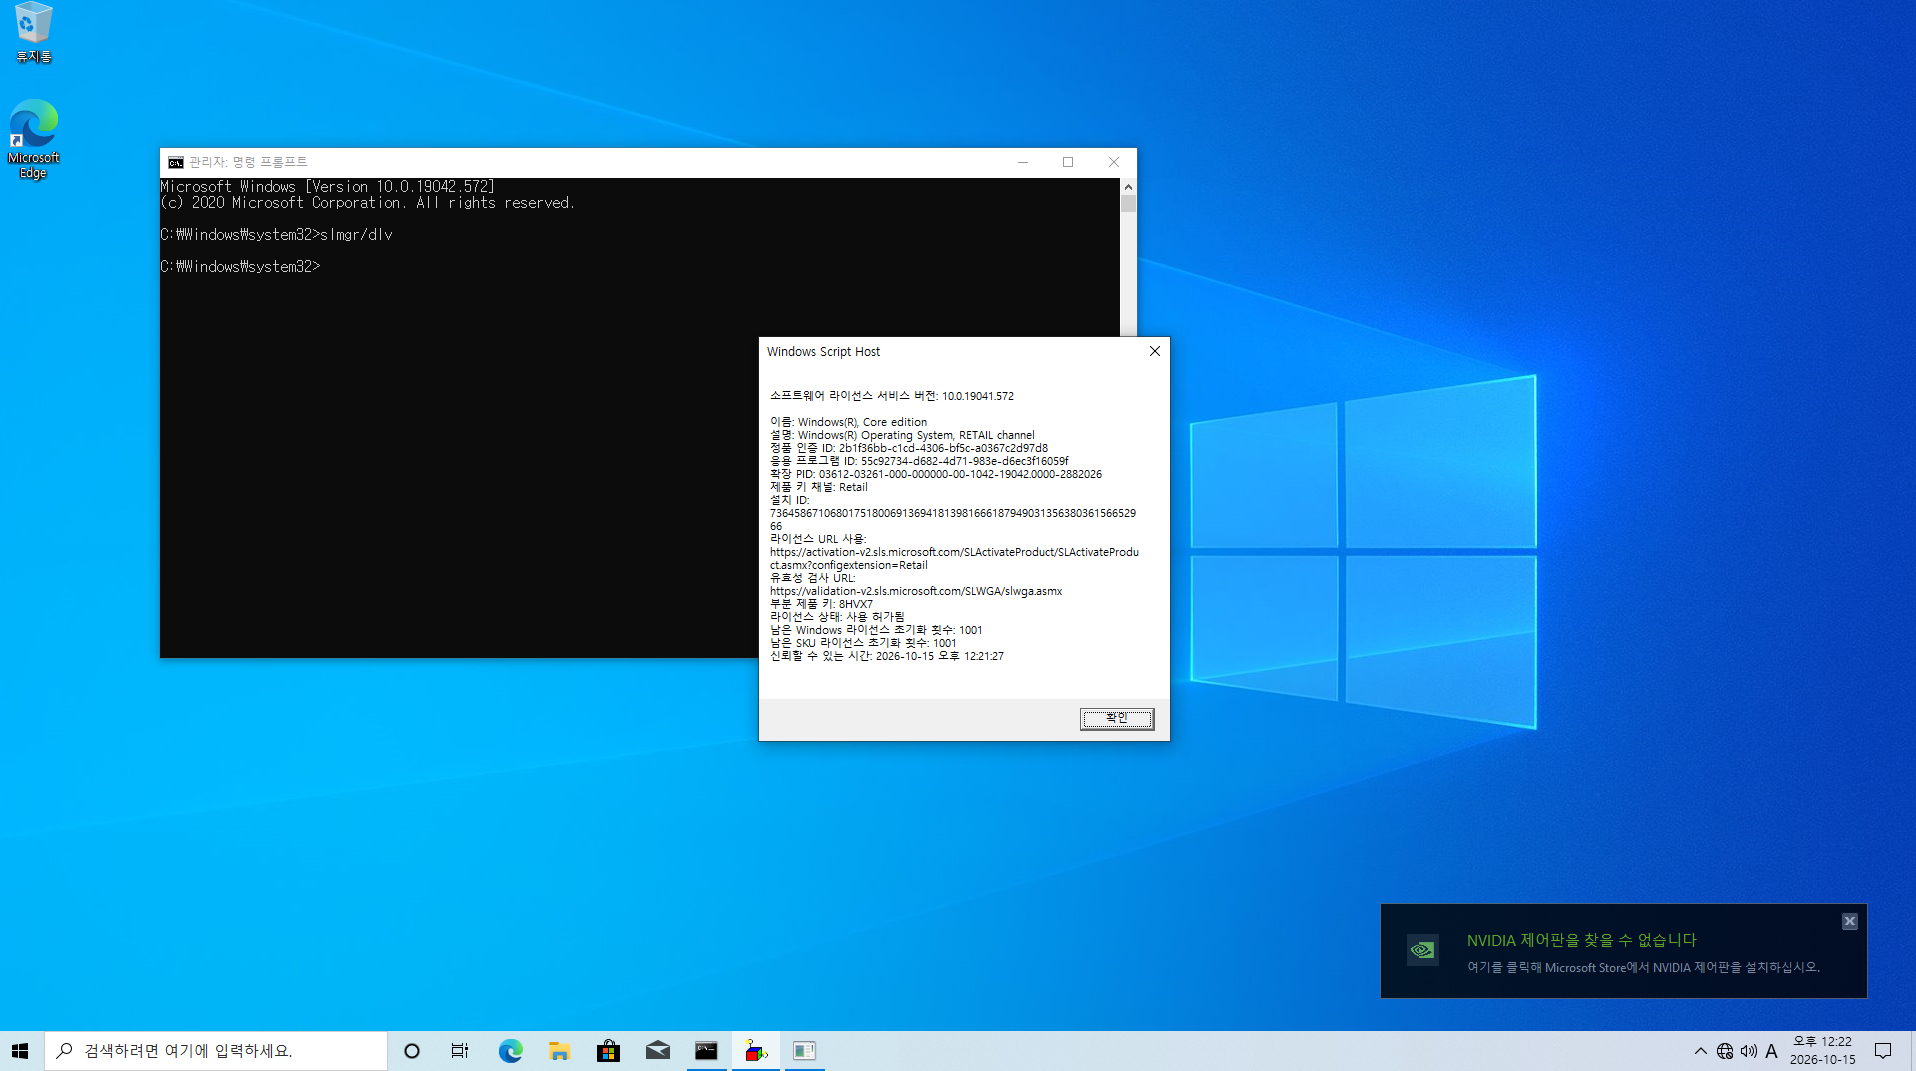The width and height of the screenshot is (1916, 1071).
Task: Open Microsoft Store from the taskbar
Action: pyautogui.click(x=608, y=1050)
